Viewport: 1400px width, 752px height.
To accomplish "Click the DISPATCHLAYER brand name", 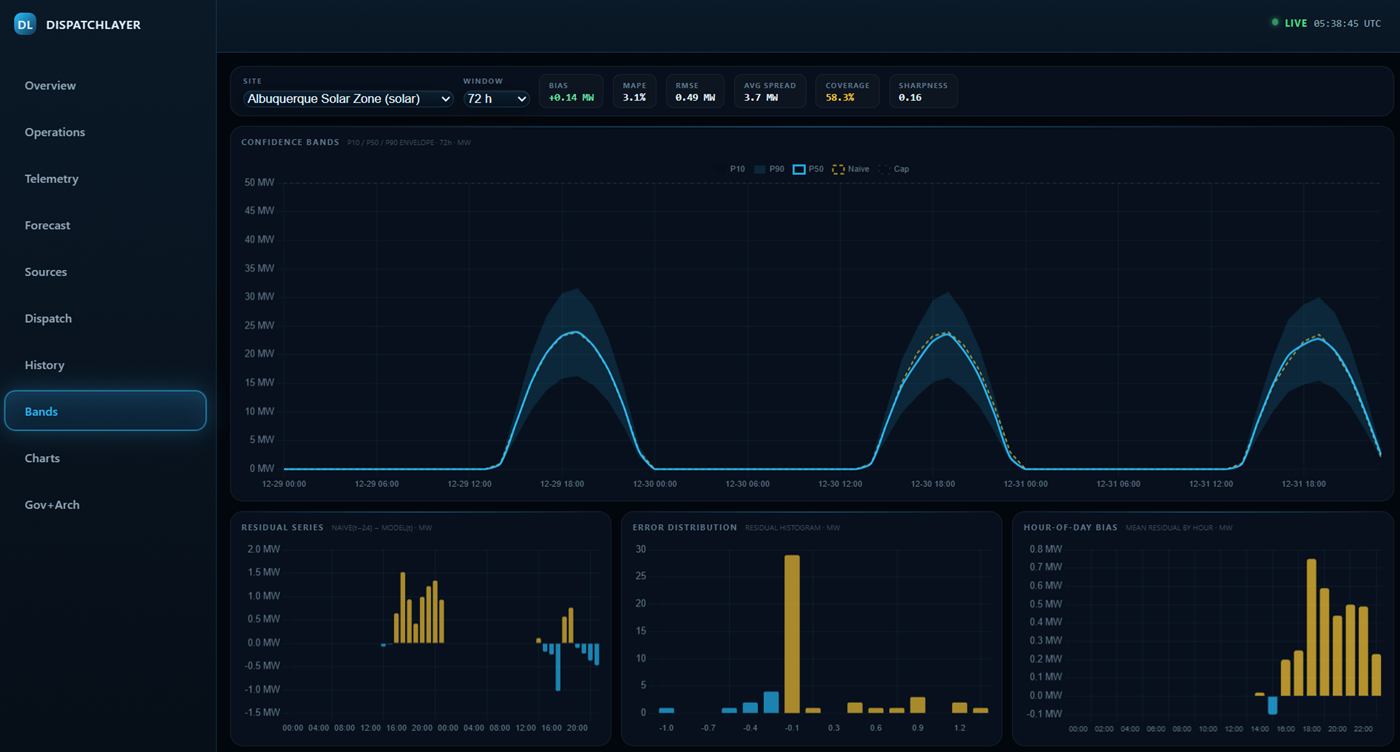I will coord(93,25).
